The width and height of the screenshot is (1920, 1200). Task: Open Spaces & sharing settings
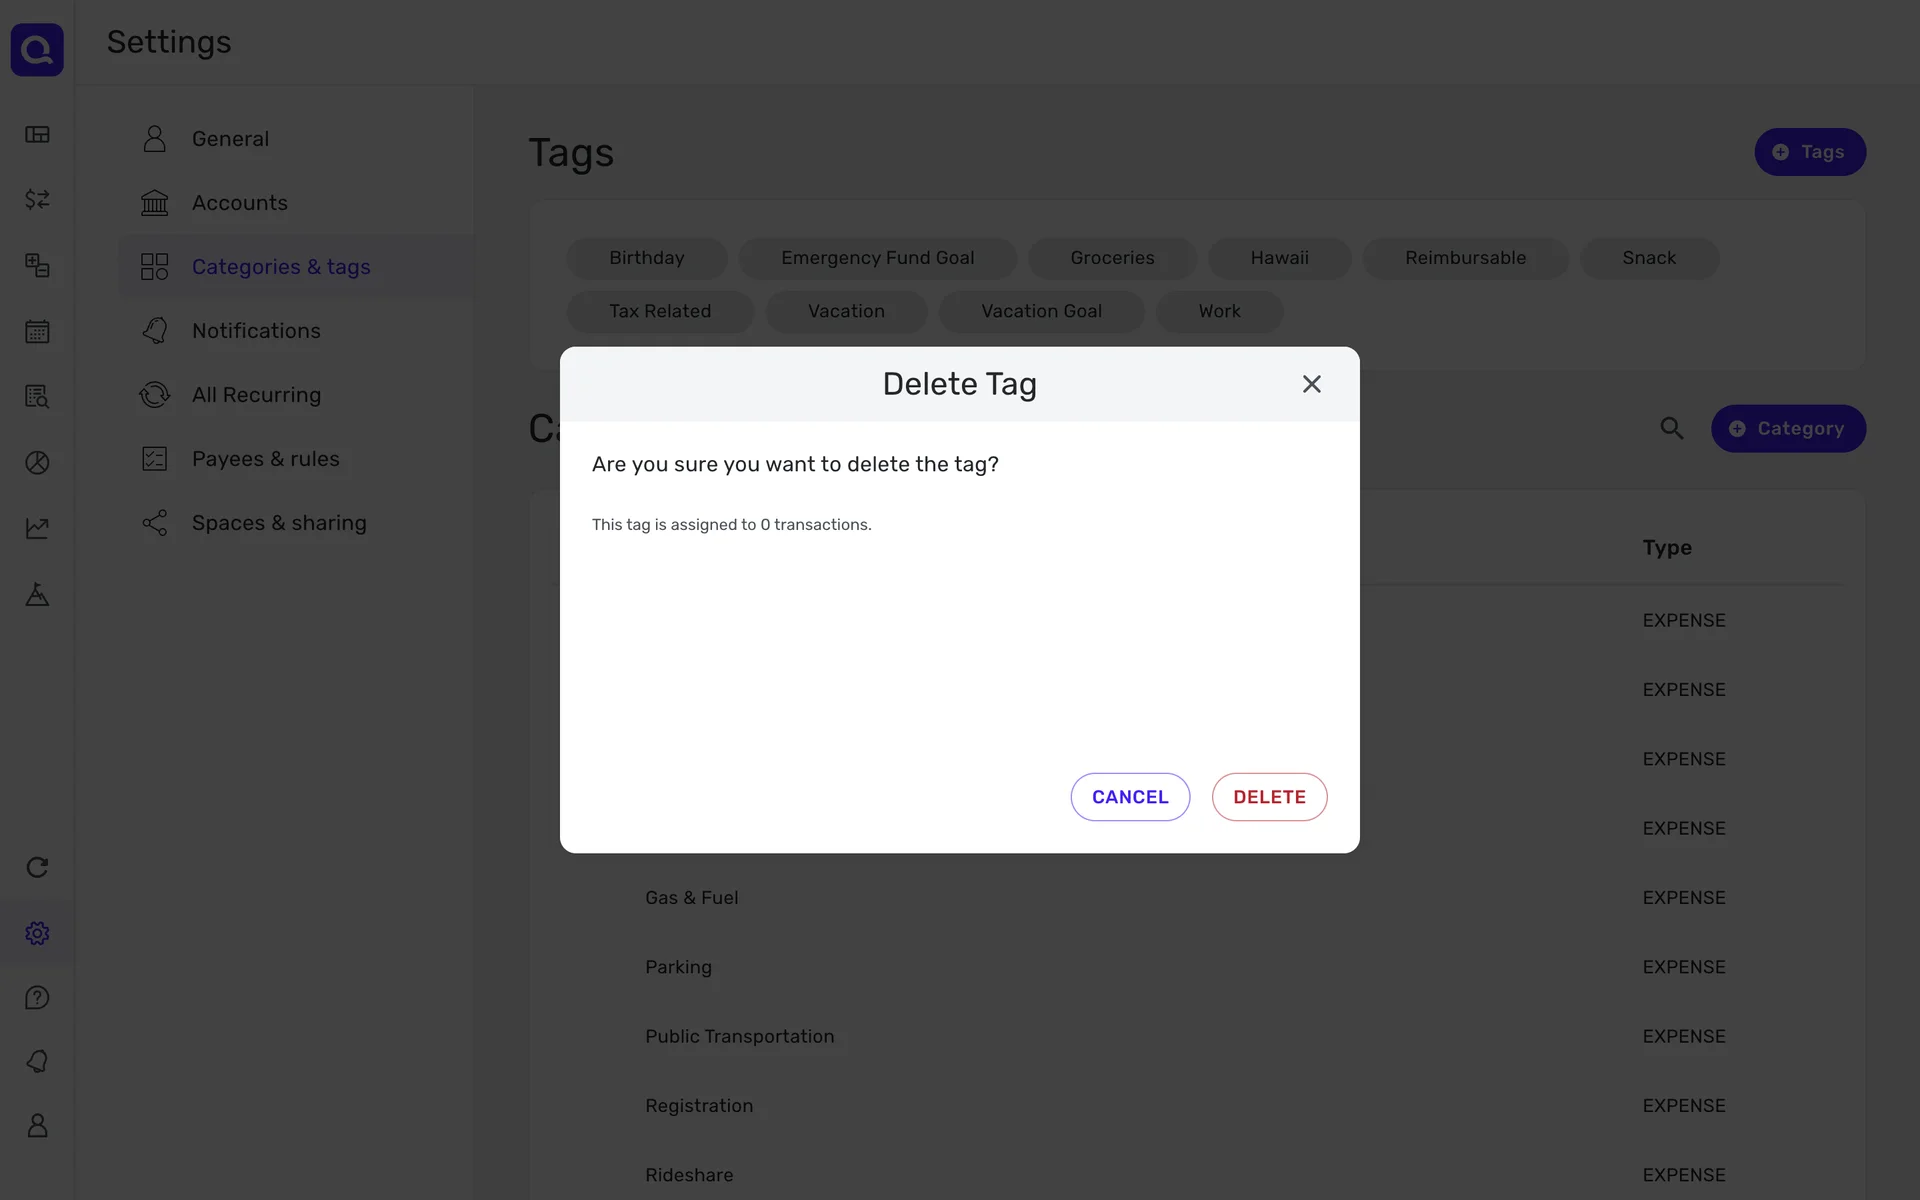[278, 523]
